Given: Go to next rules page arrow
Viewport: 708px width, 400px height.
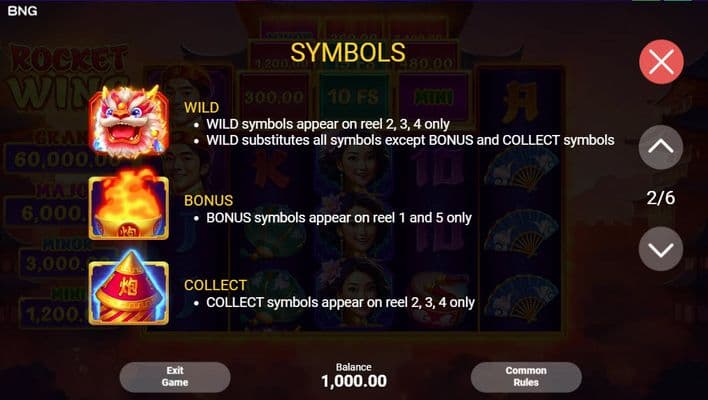Looking at the screenshot, I should click(x=661, y=249).
